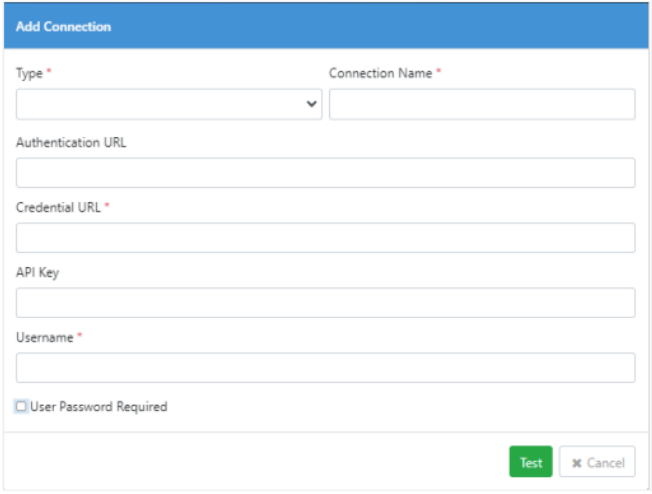Focus the Connection Name input field
Image resolution: width=652 pixels, height=494 pixels.
click(481, 105)
